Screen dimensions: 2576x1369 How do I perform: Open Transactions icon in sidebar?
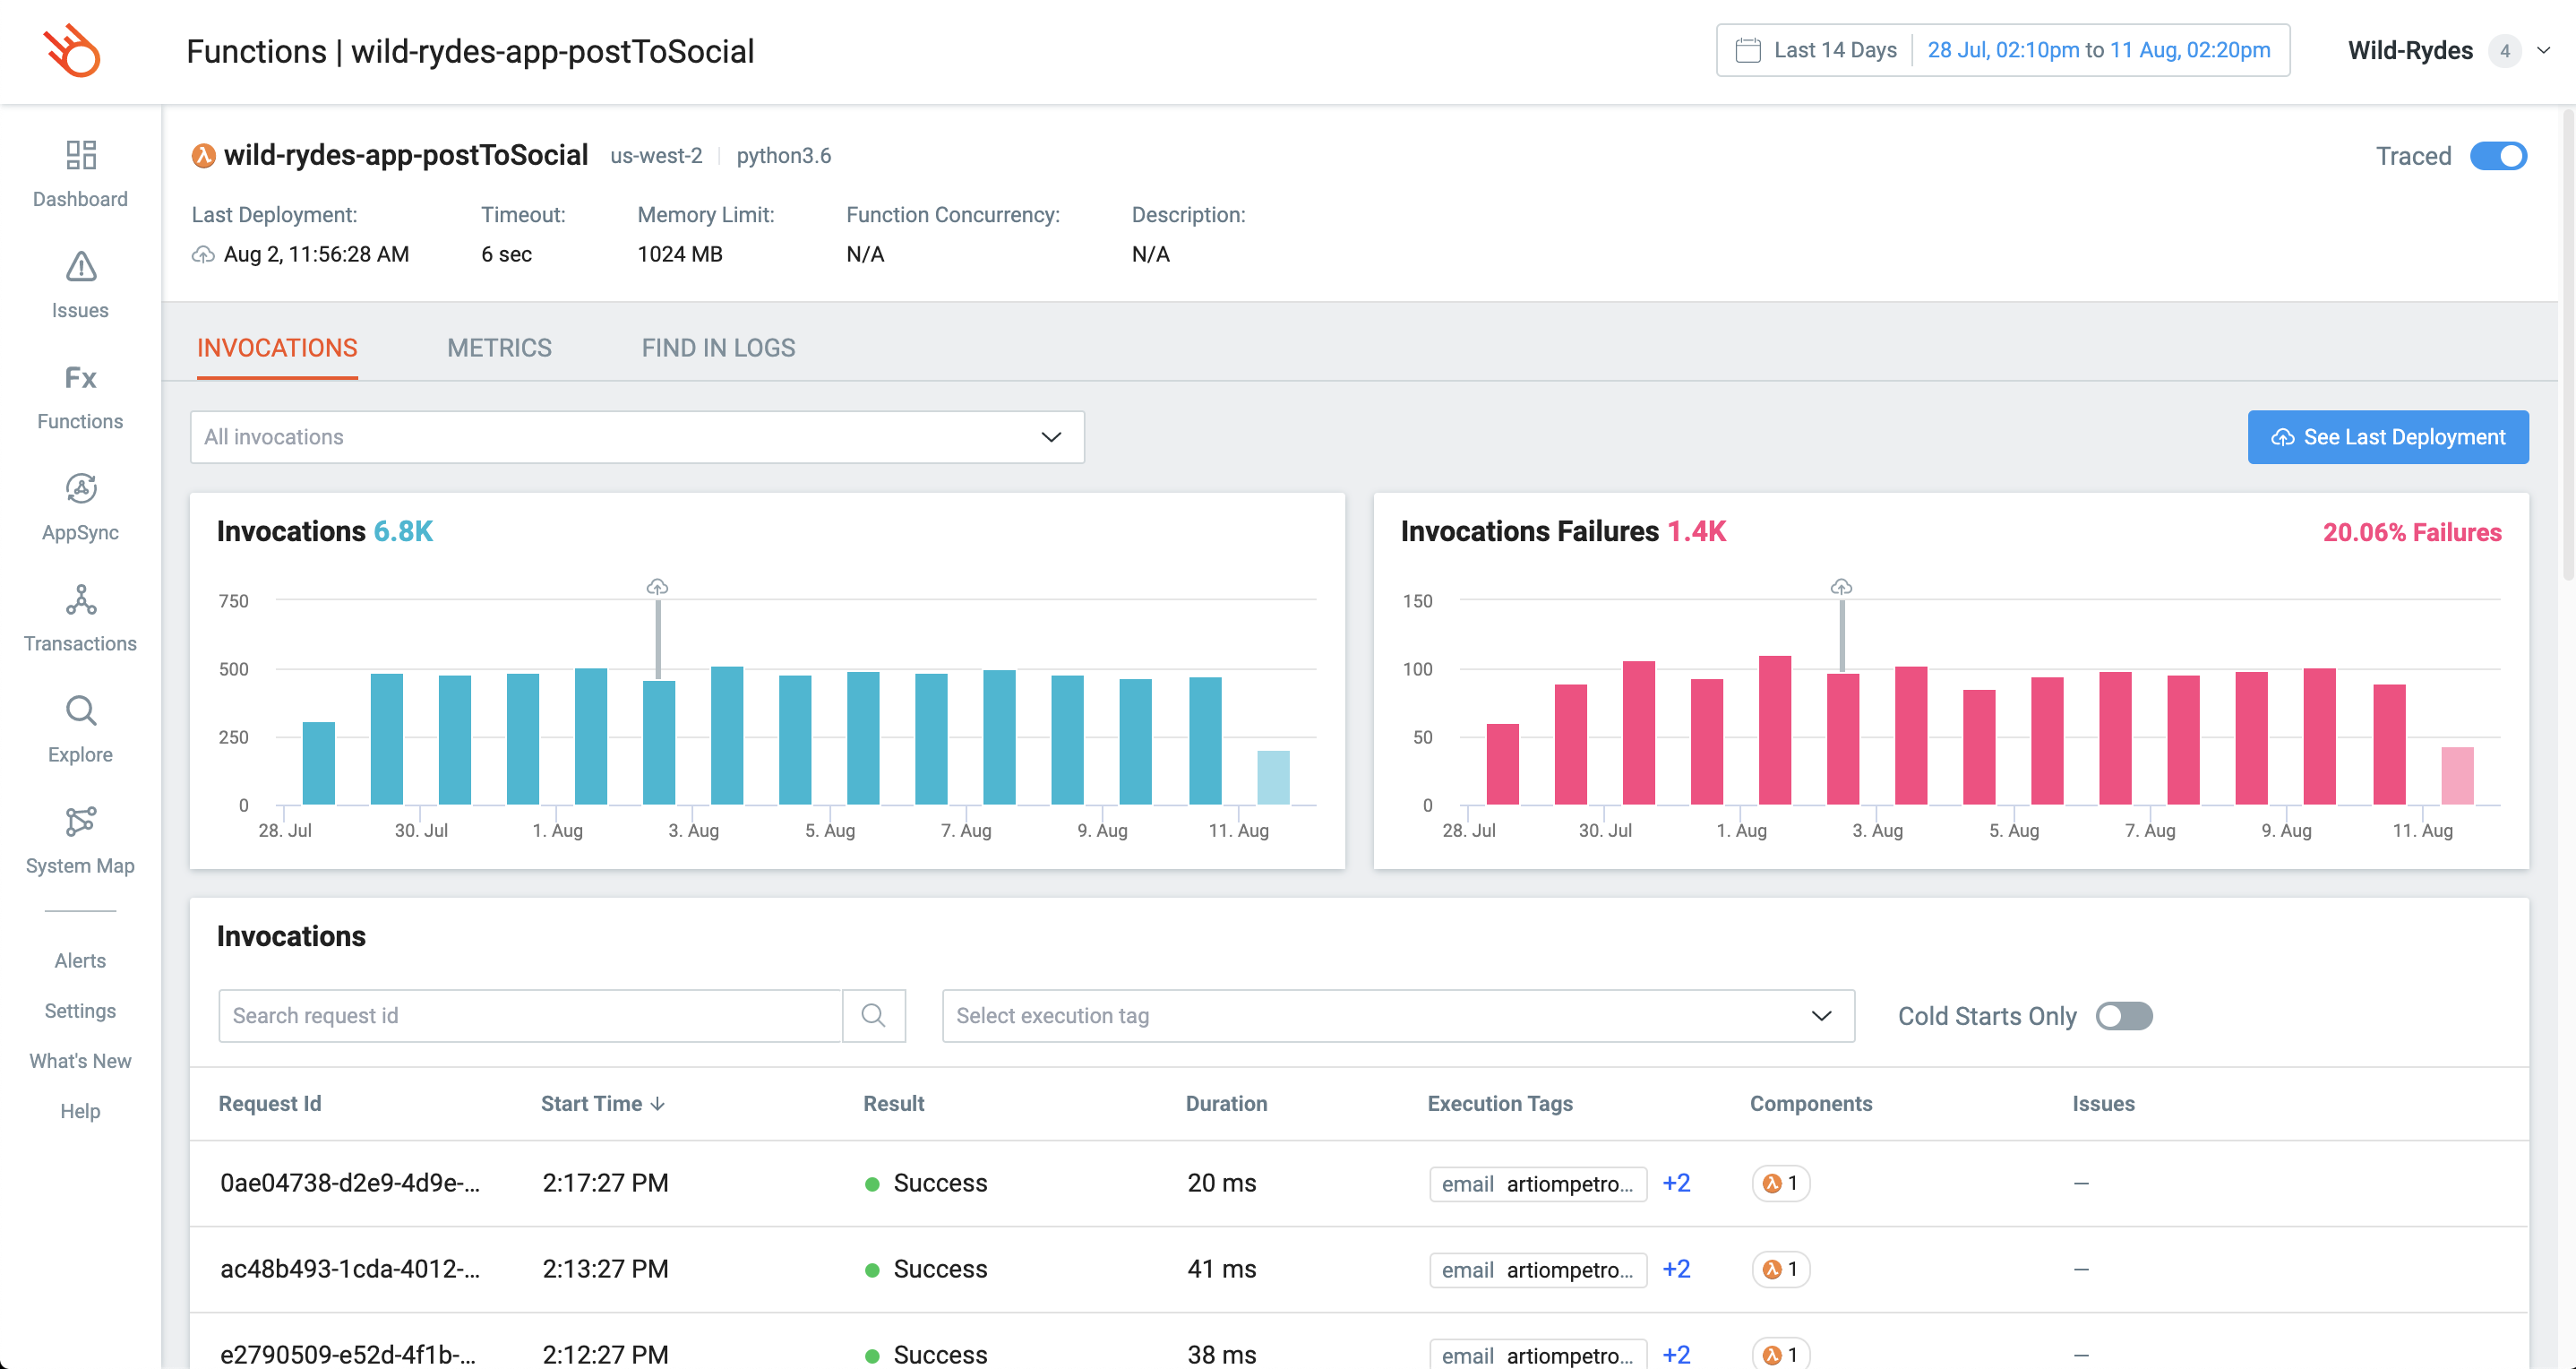point(80,600)
